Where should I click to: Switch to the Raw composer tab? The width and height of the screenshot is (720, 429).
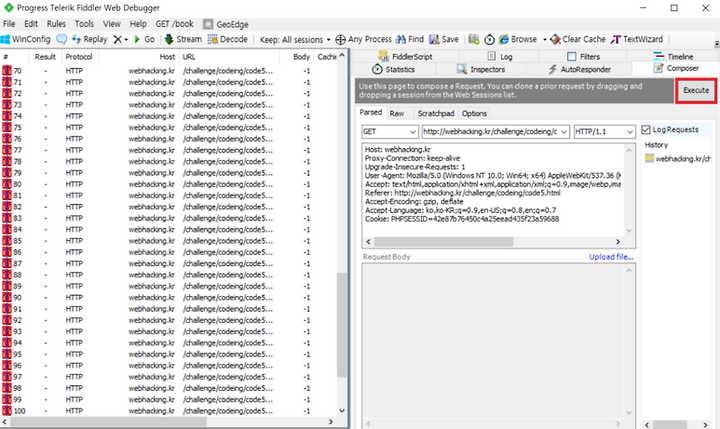(397, 113)
